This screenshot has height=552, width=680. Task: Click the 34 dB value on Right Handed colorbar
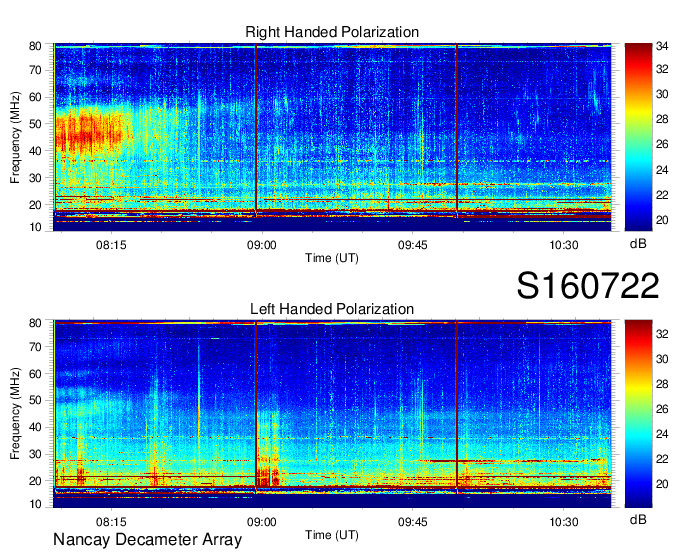point(662,46)
